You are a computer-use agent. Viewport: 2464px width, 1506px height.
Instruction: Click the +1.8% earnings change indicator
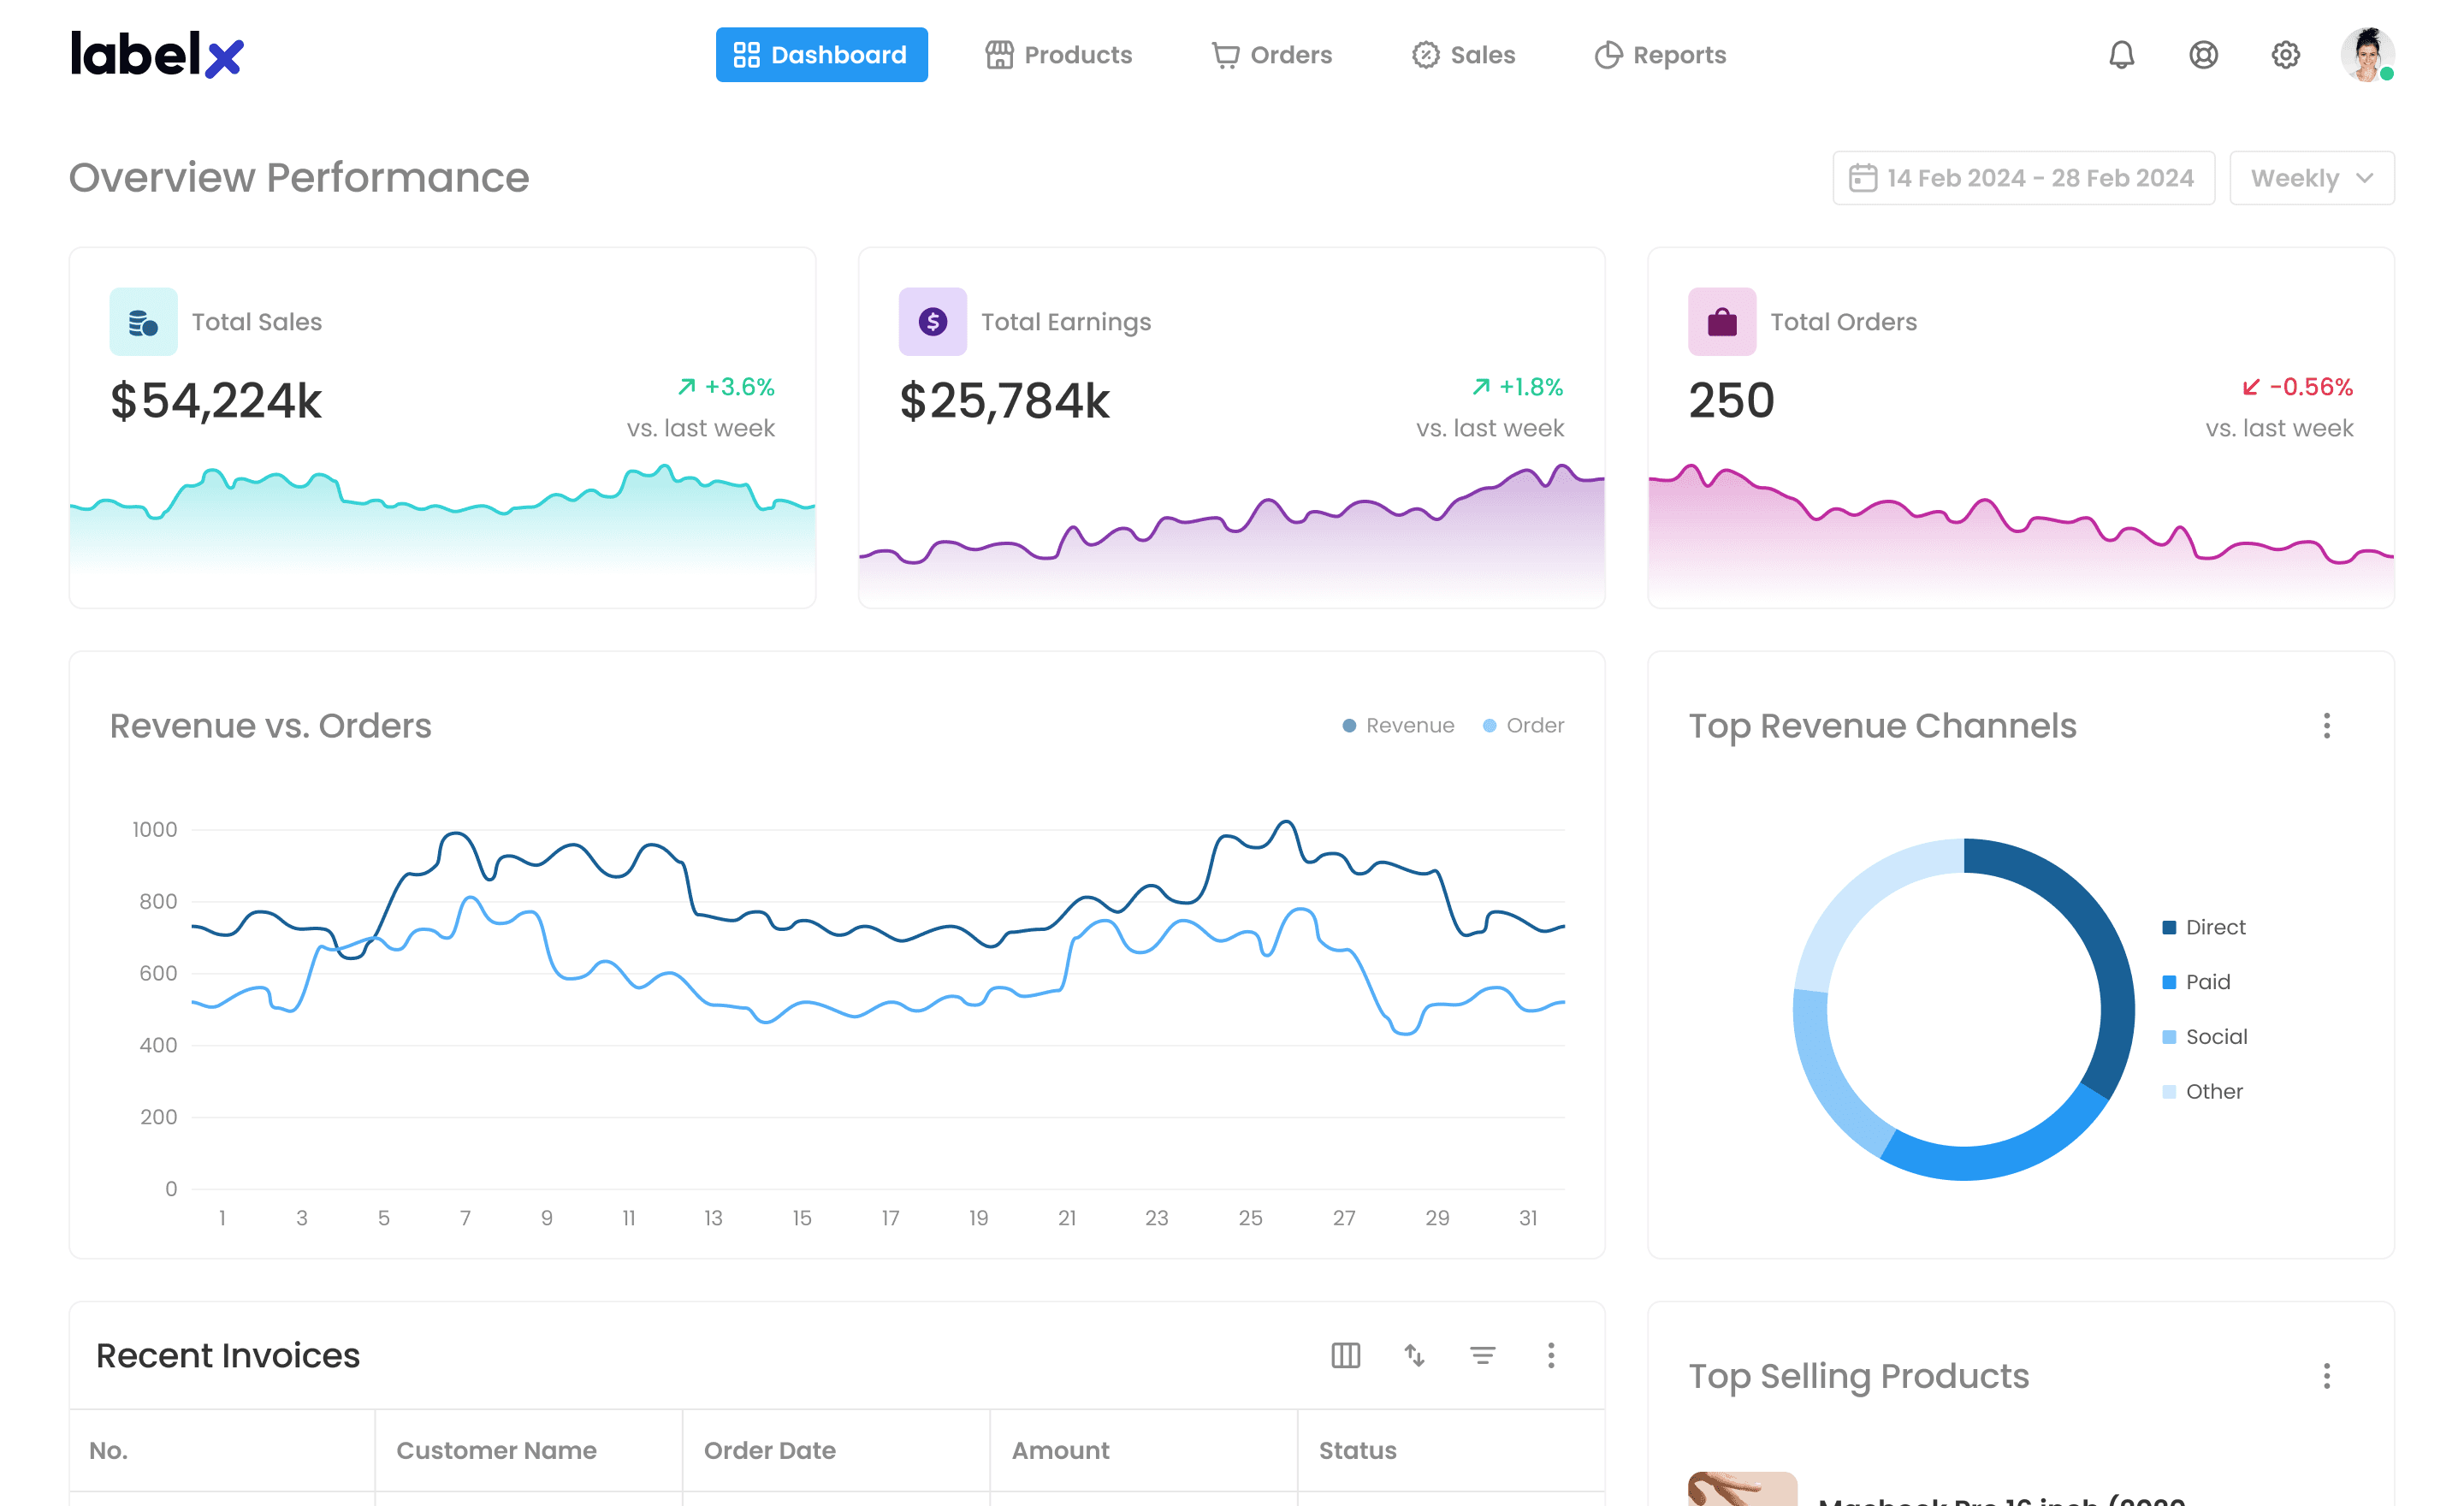pos(1517,387)
